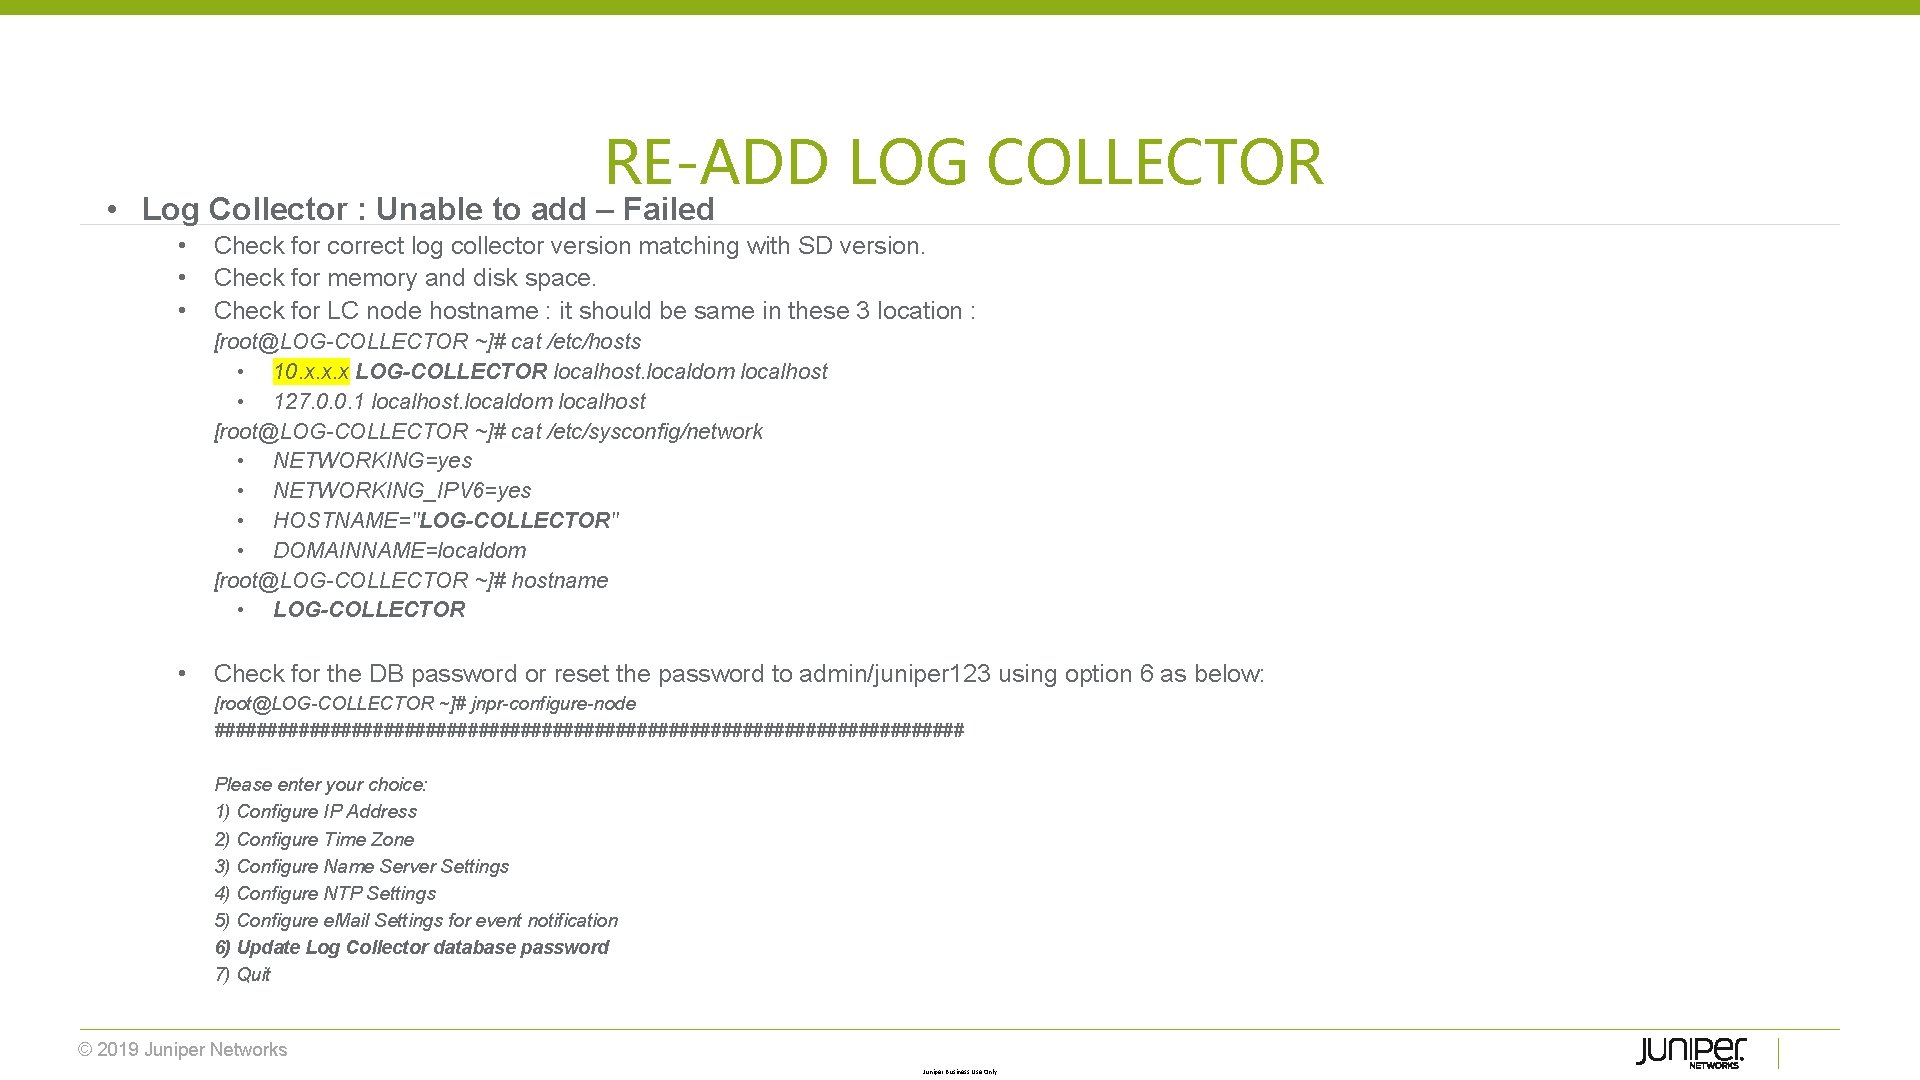Click the highlighted IP address 10.x.x.x
Screen dimensions: 1920x1080
click(310, 371)
